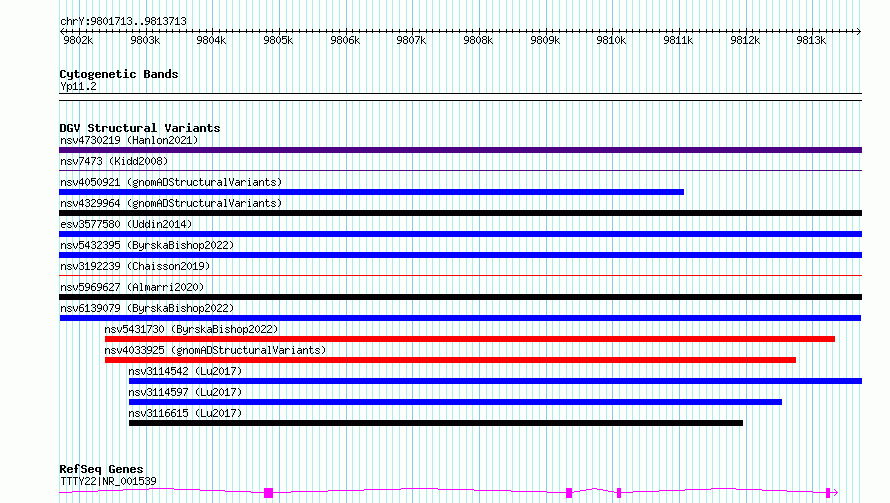
Task: Click the last TTTY22 exon with arrow
Action: pyautogui.click(x=831, y=493)
